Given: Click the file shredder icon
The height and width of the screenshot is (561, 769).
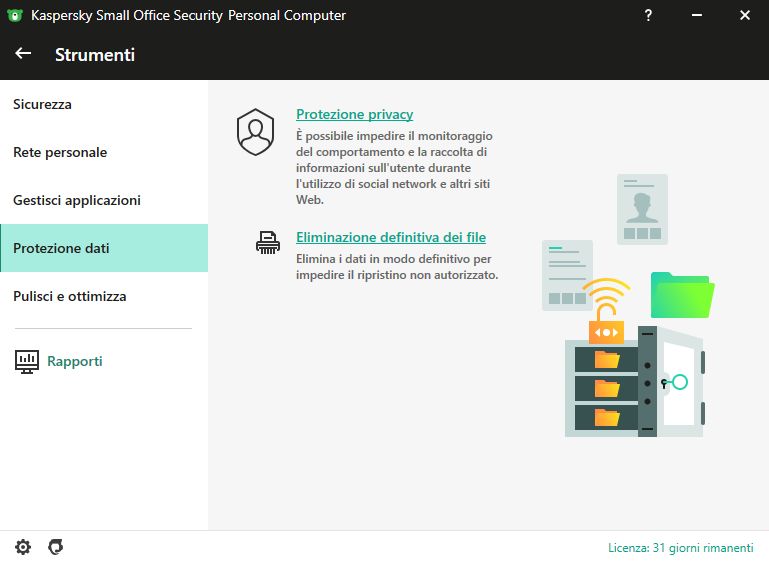Looking at the screenshot, I should tap(268, 242).
